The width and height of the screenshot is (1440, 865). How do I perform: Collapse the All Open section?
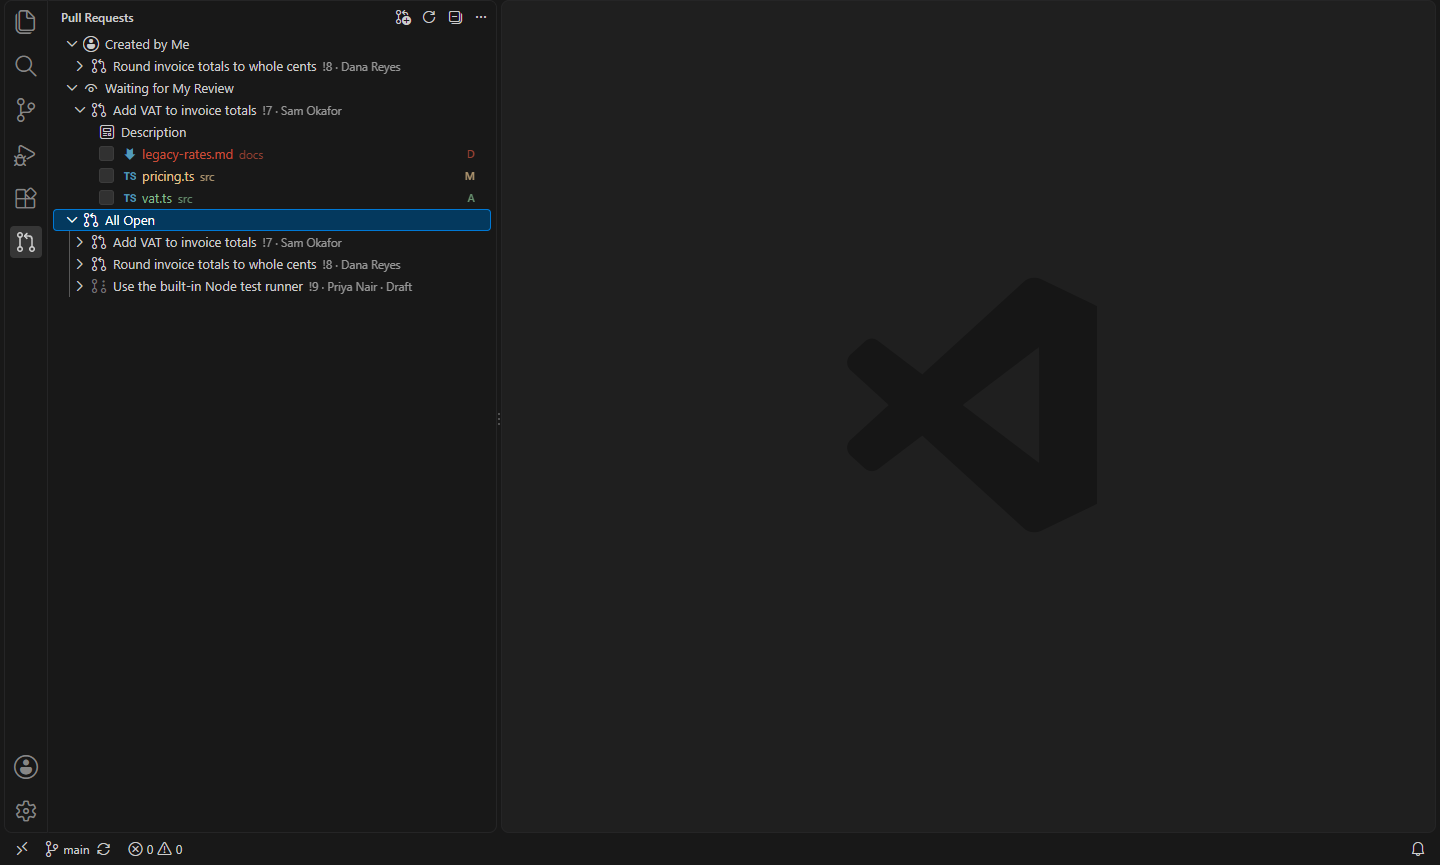72,220
